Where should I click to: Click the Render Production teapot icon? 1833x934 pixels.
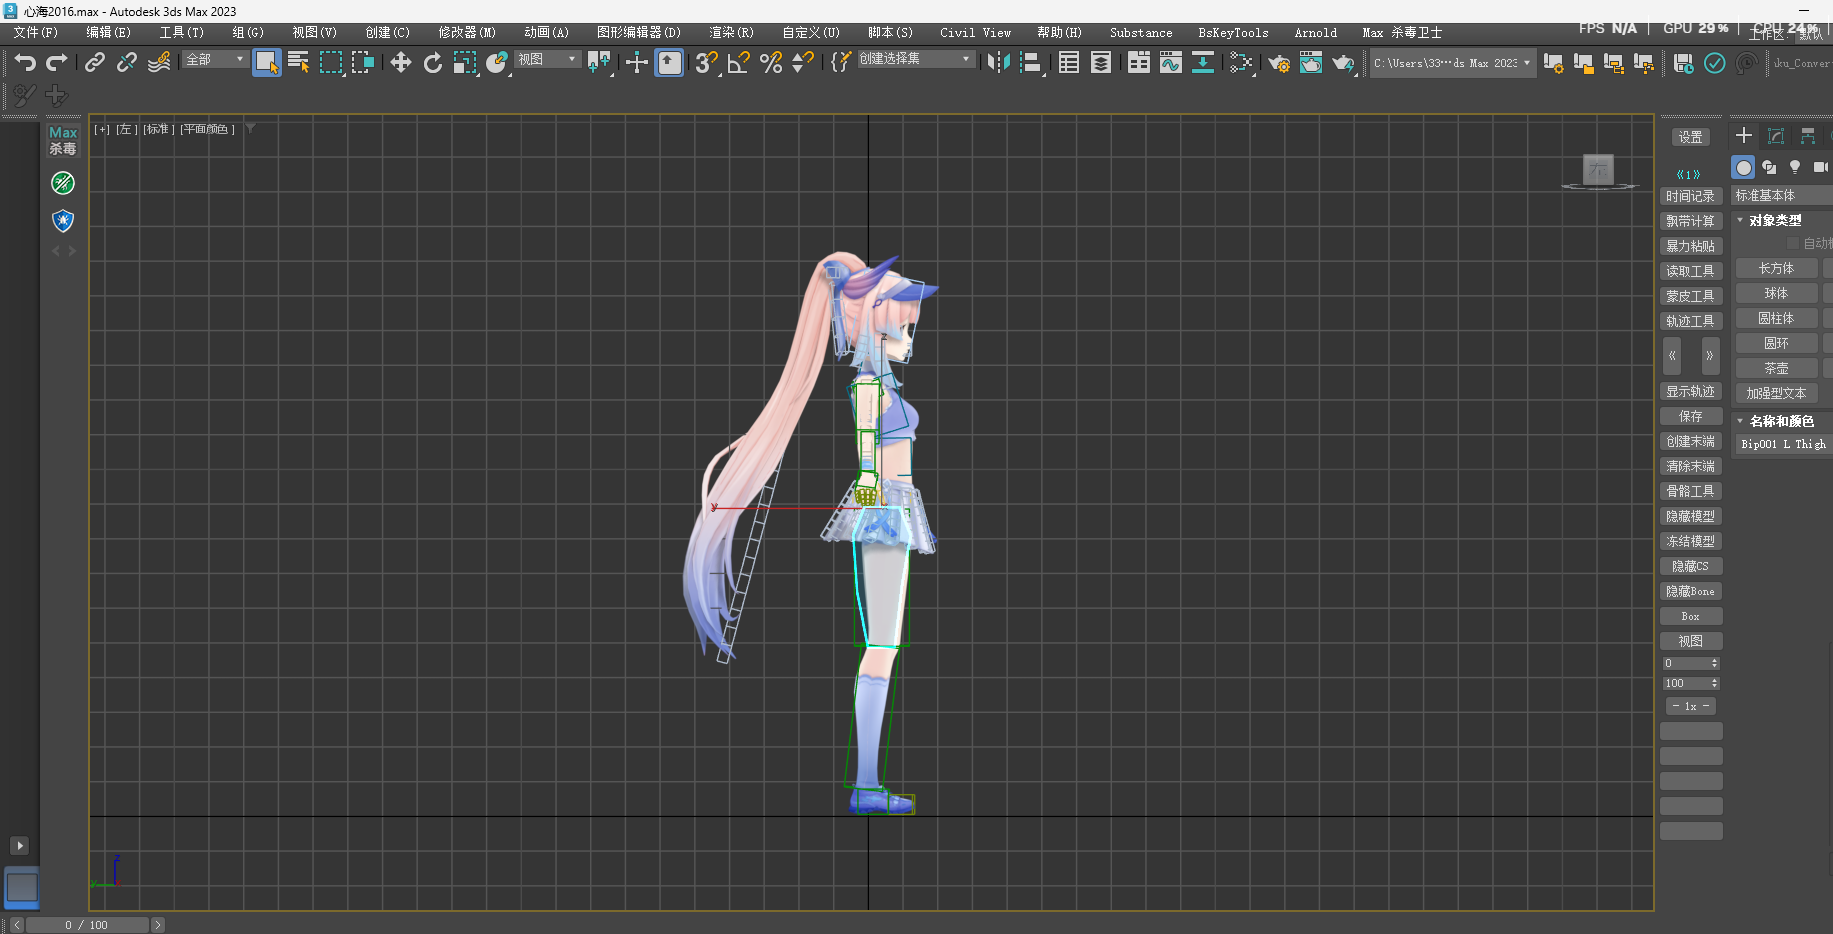coord(1343,63)
